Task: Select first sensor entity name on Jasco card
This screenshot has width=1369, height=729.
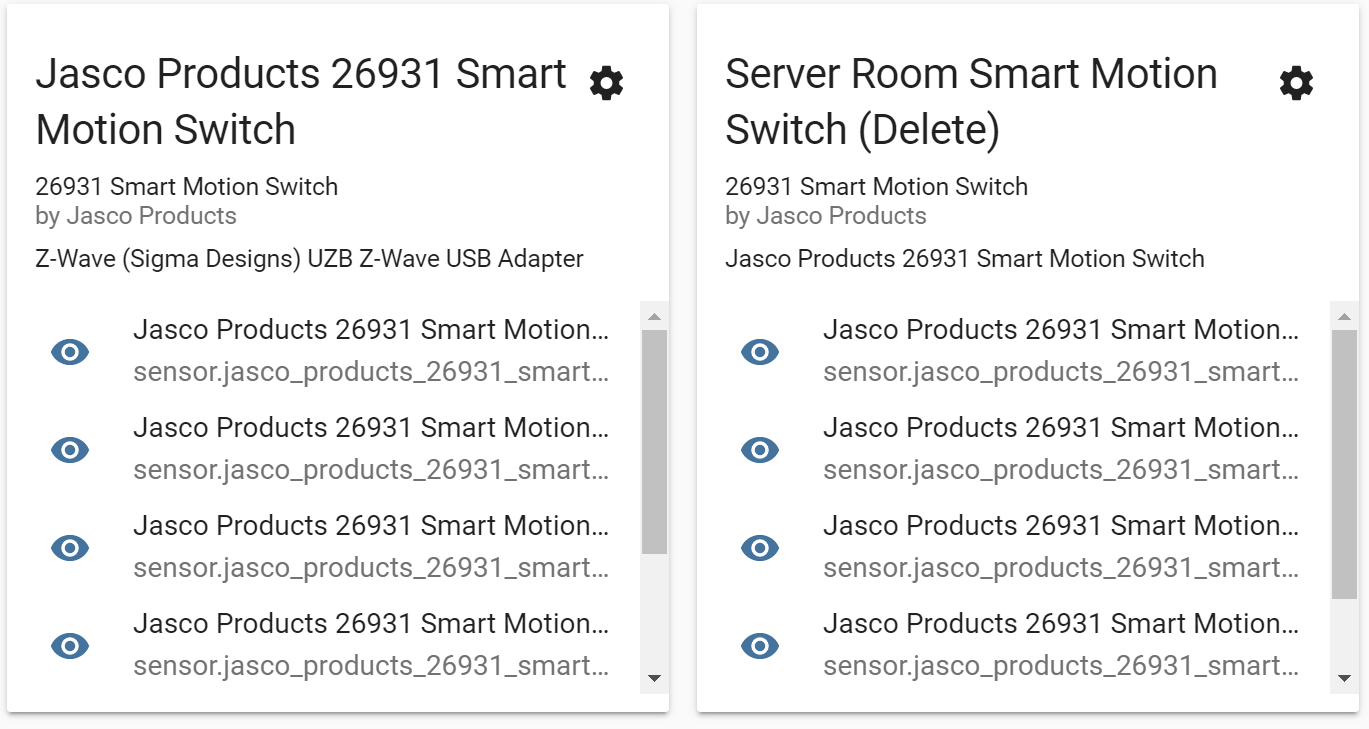Action: point(370,329)
